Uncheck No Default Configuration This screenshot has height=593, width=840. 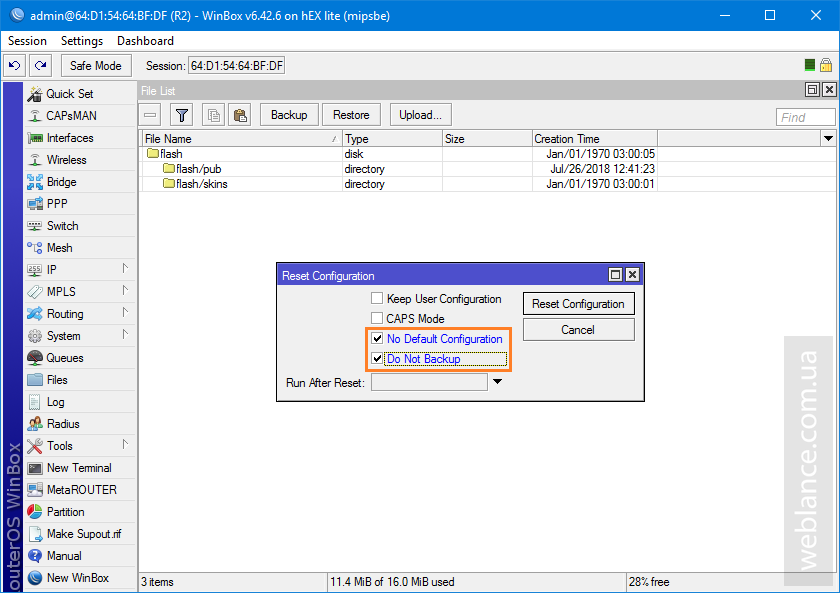(x=377, y=338)
